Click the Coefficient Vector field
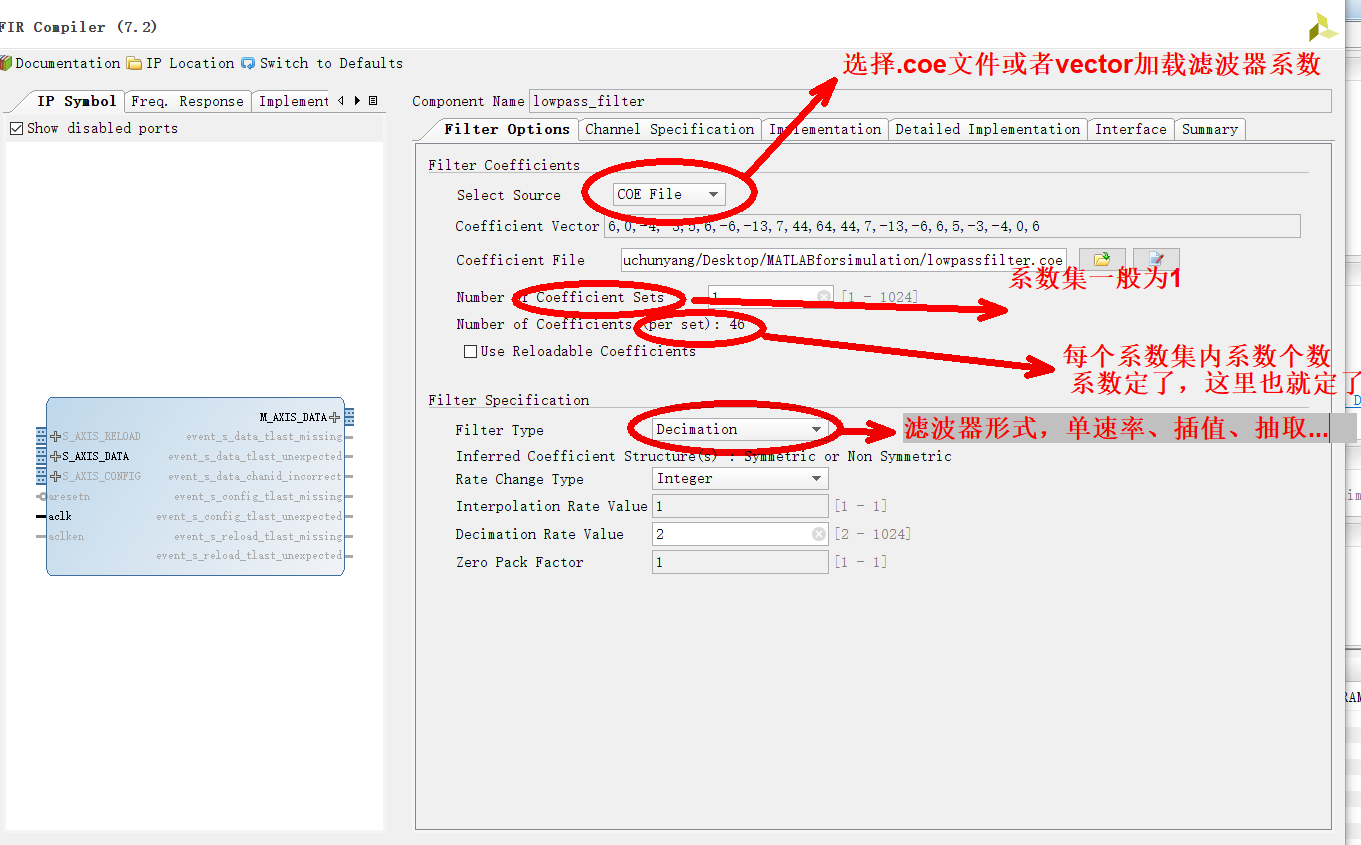Viewport: 1361px width, 845px height. [x=952, y=226]
